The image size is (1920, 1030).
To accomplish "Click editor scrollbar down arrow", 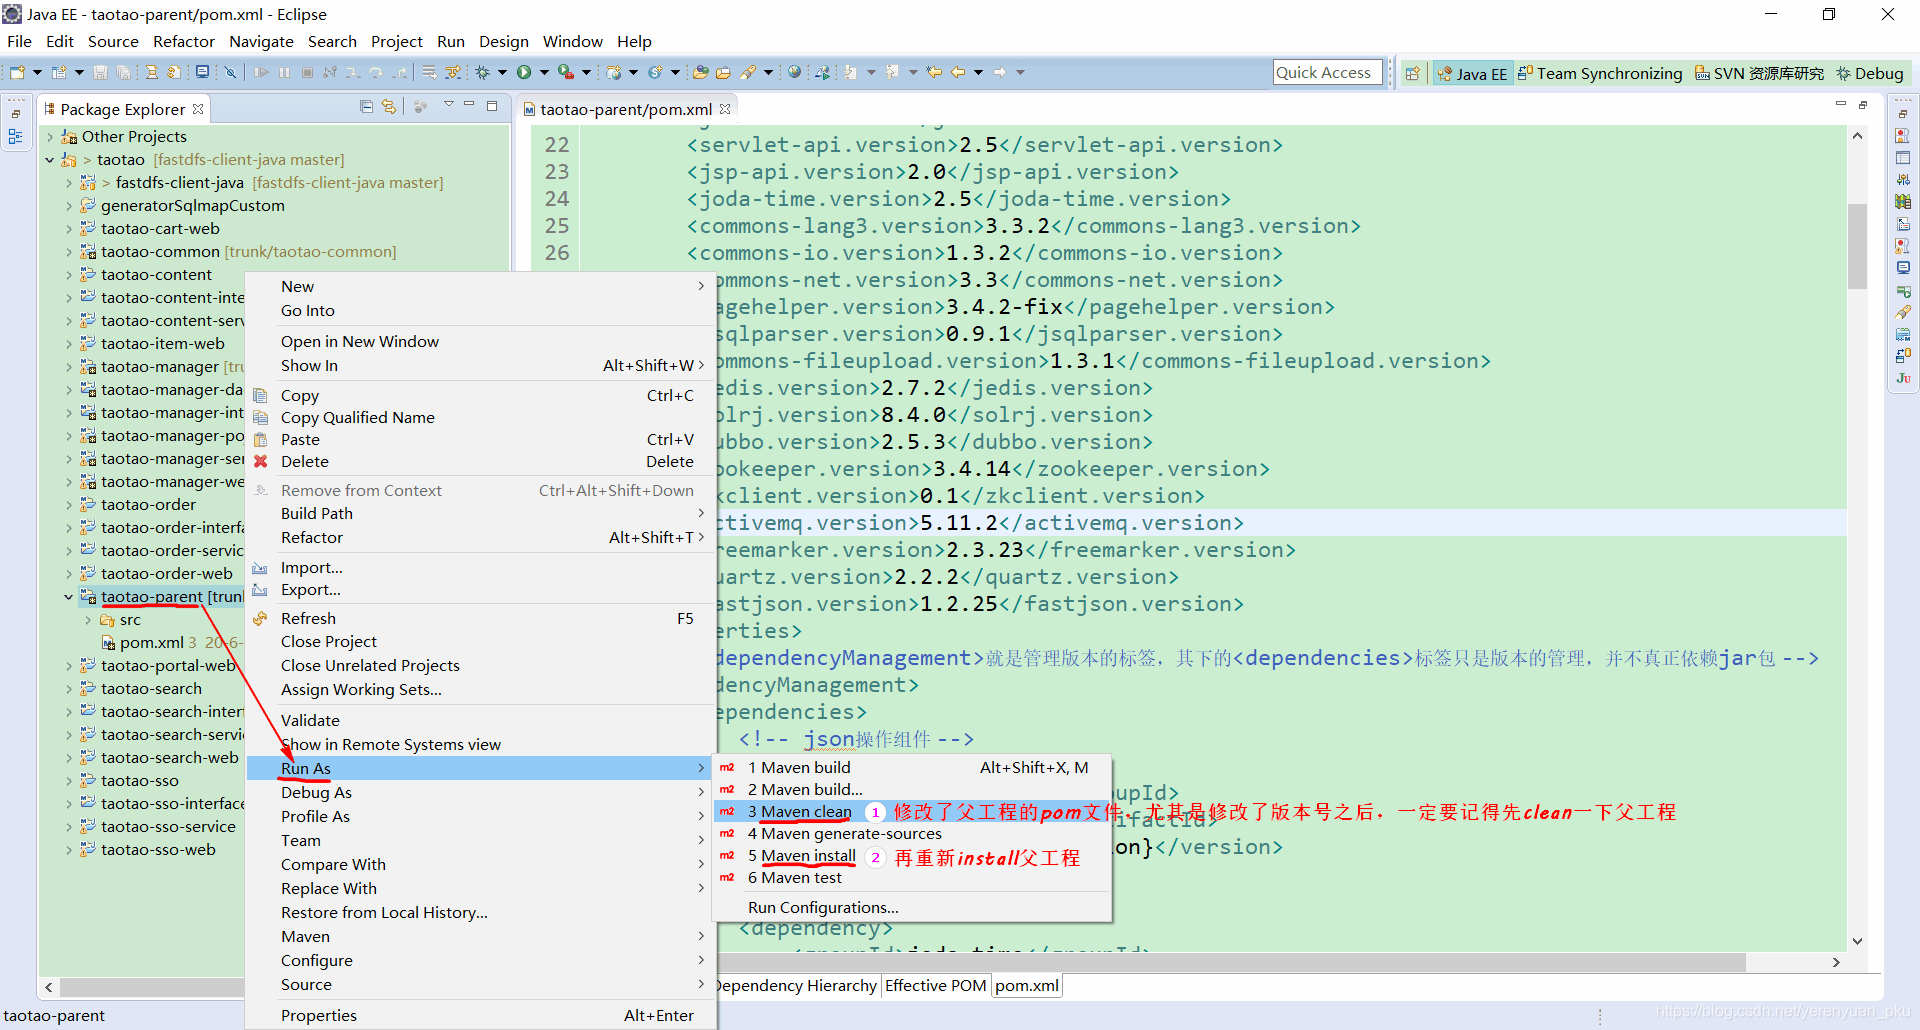I will [1857, 941].
